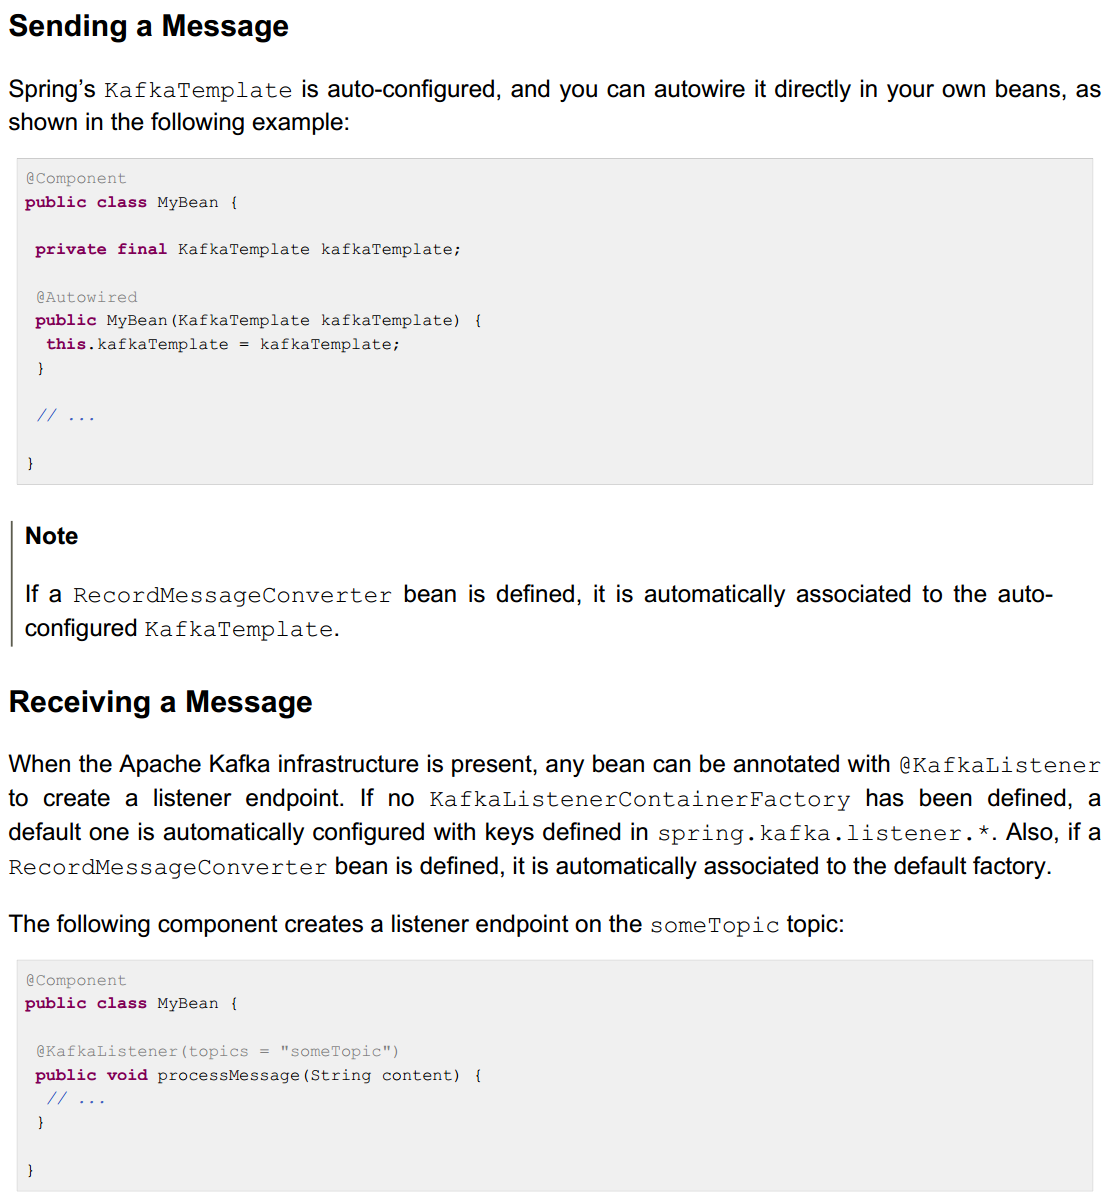
Task: Click the "this.kafkaTemplate = kafkaTemplate;" assignment line
Action: [x=222, y=344]
